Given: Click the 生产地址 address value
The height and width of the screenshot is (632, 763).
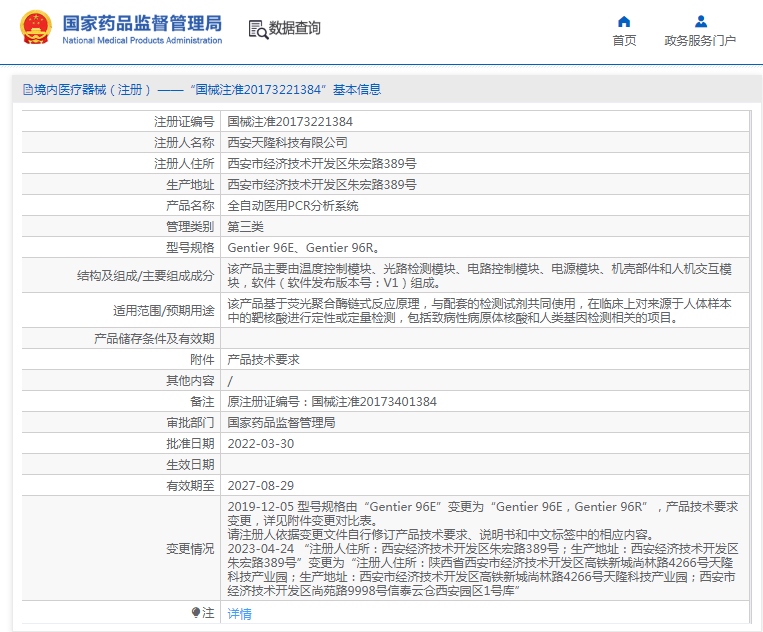Looking at the screenshot, I should [322, 184].
